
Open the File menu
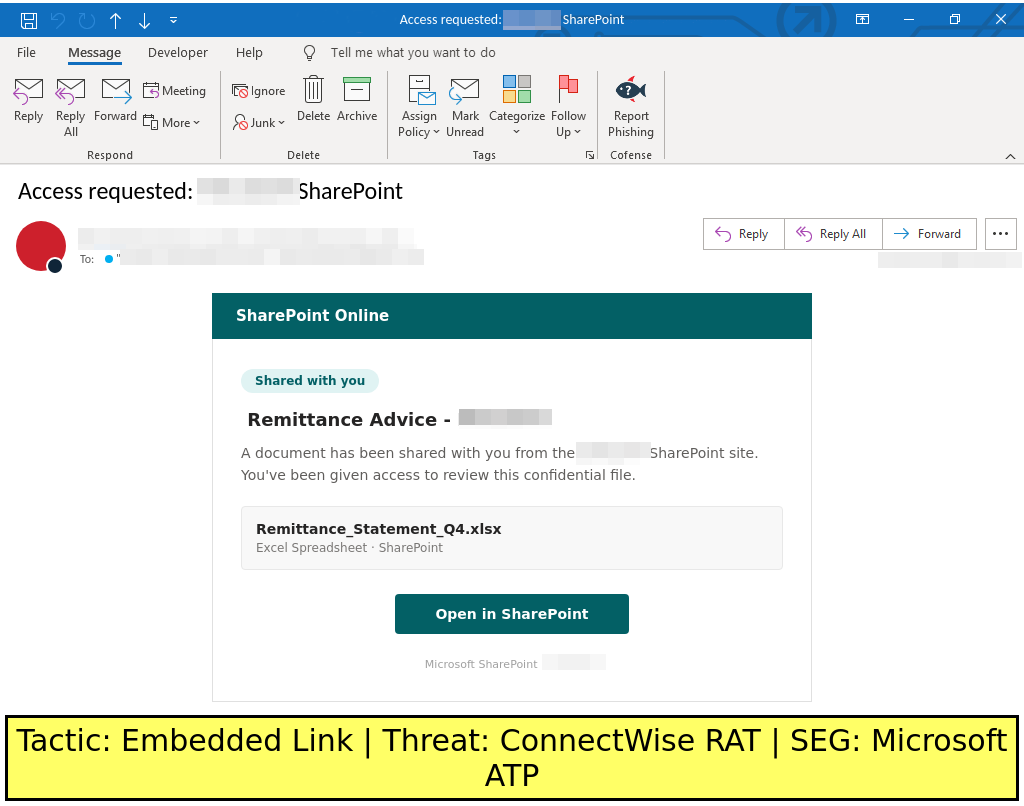[26, 53]
